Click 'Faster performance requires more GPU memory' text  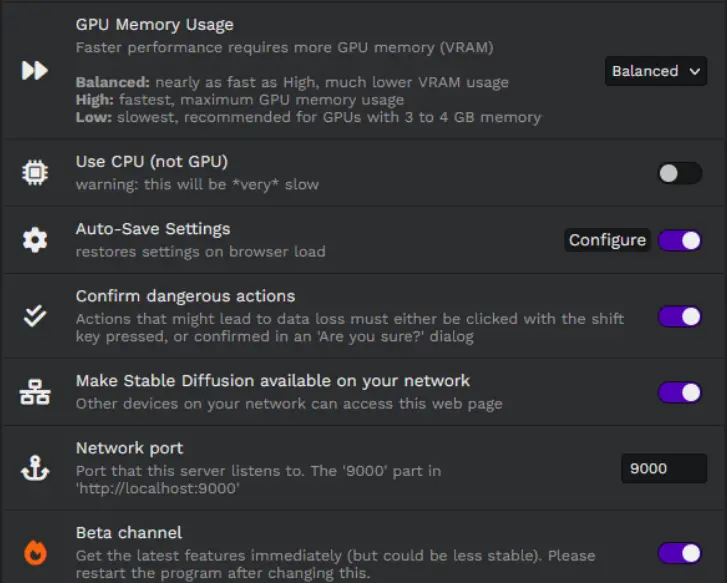pos(284,47)
